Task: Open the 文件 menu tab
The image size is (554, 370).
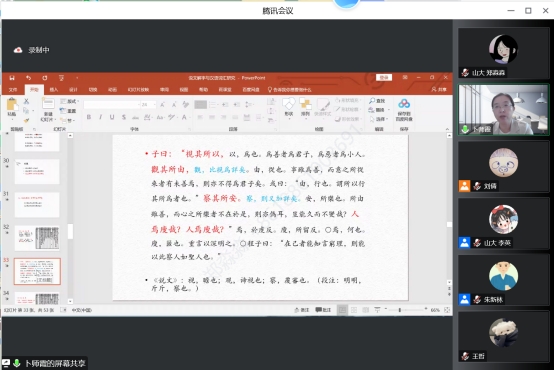Action: [x=13, y=90]
